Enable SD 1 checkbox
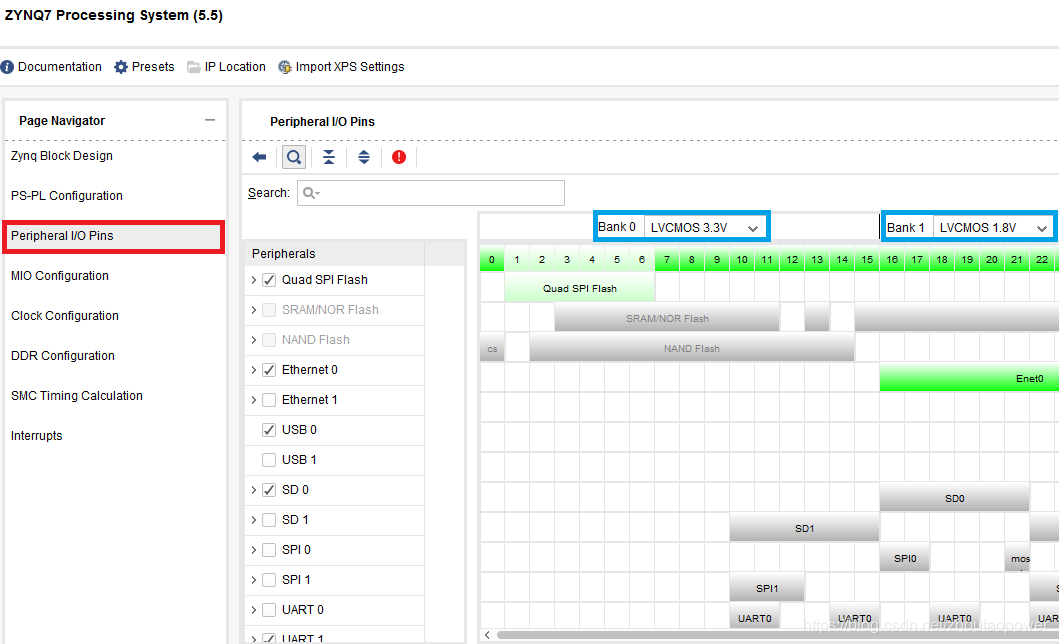Screen dimensions: 1059x644 269,520
